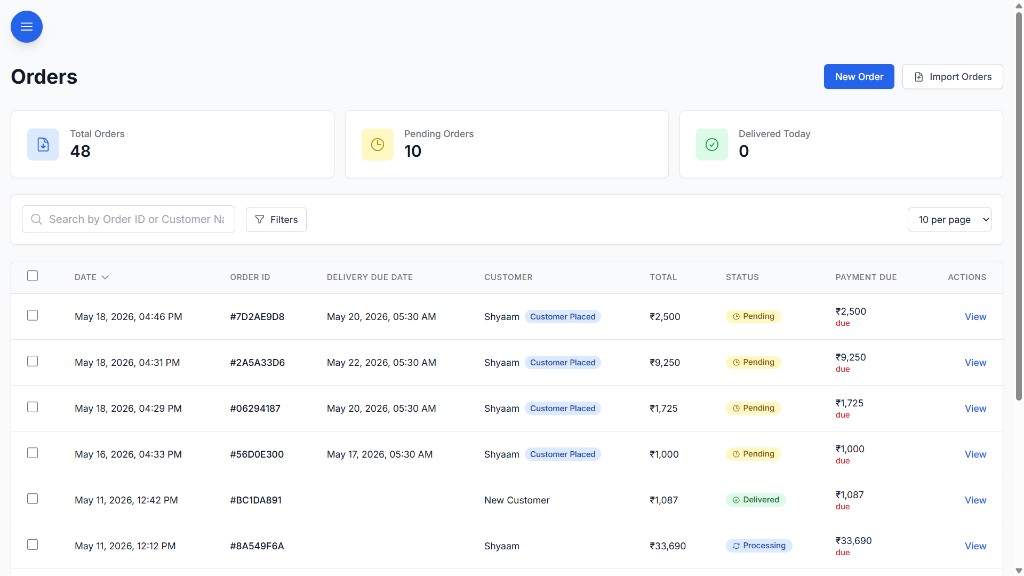Image resolution: width=1024 pixels, height=576 pixels.
Task: View order #56D0E300
Action: pyautogui.click(x=975, y=454)
